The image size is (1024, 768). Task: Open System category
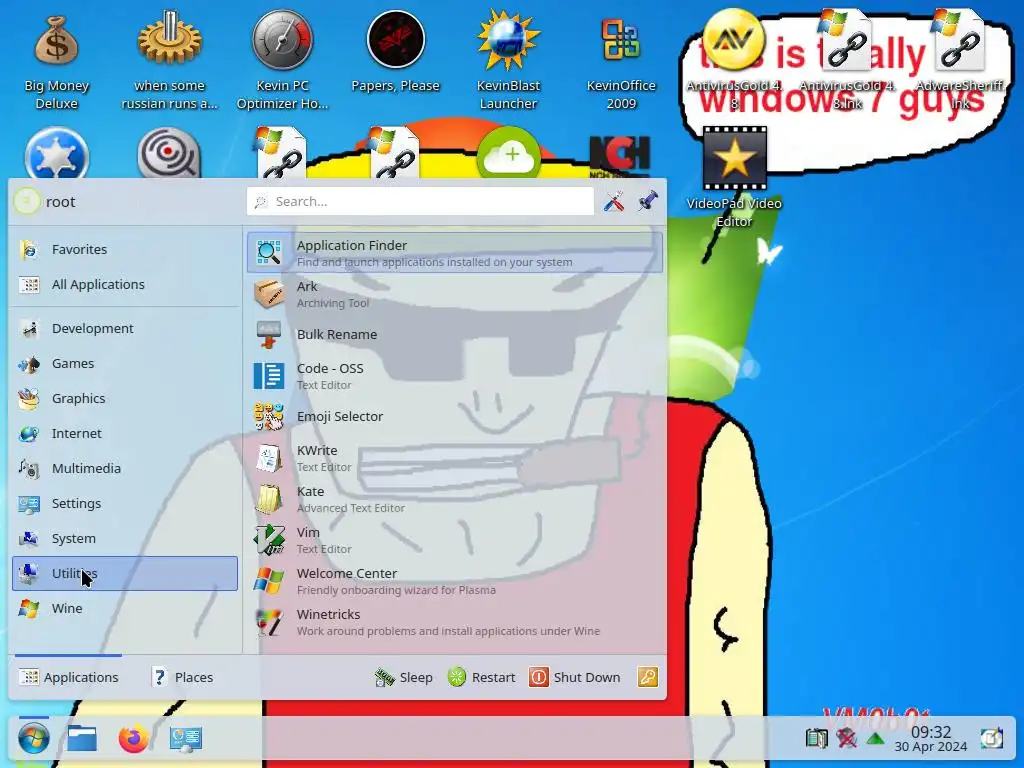[125, 539]
